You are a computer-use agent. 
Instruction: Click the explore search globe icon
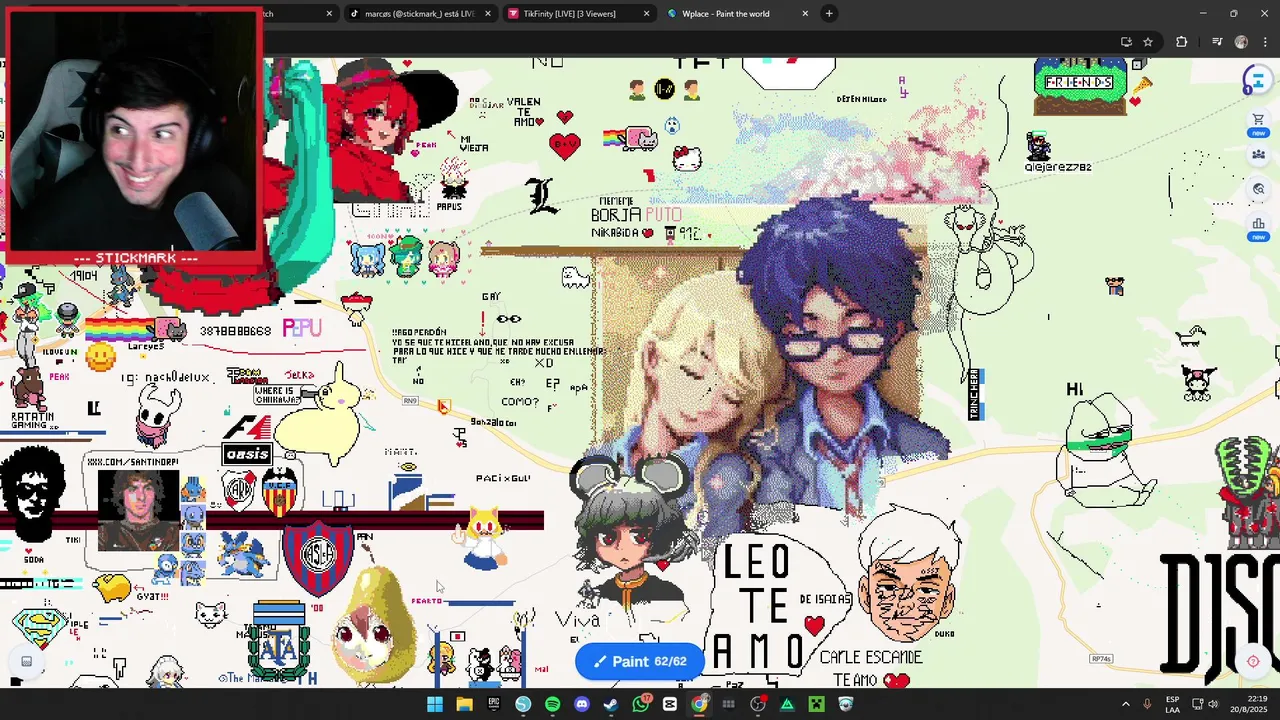coord(1258,189)
